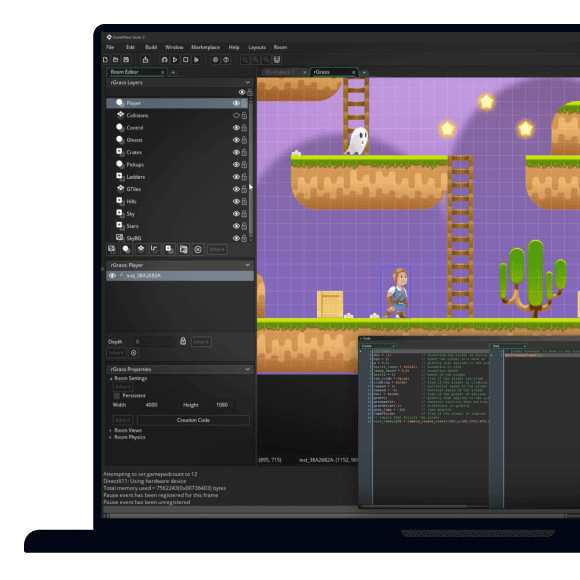
Task: Click the Creation Code button
Action: [x=193, y=420]
